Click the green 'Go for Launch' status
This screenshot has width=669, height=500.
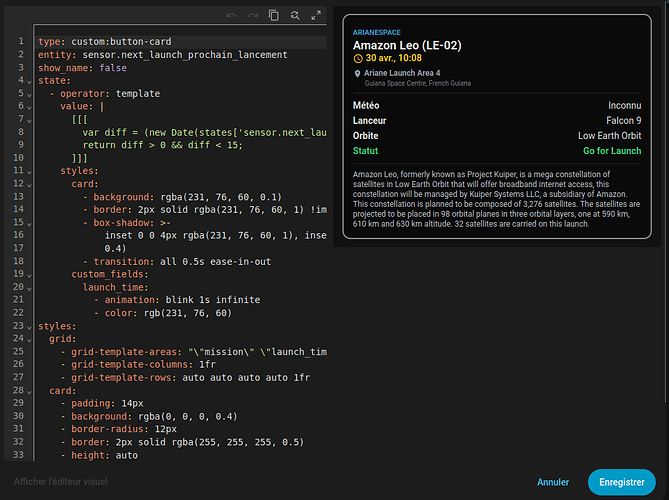click(x=612, y=151)
